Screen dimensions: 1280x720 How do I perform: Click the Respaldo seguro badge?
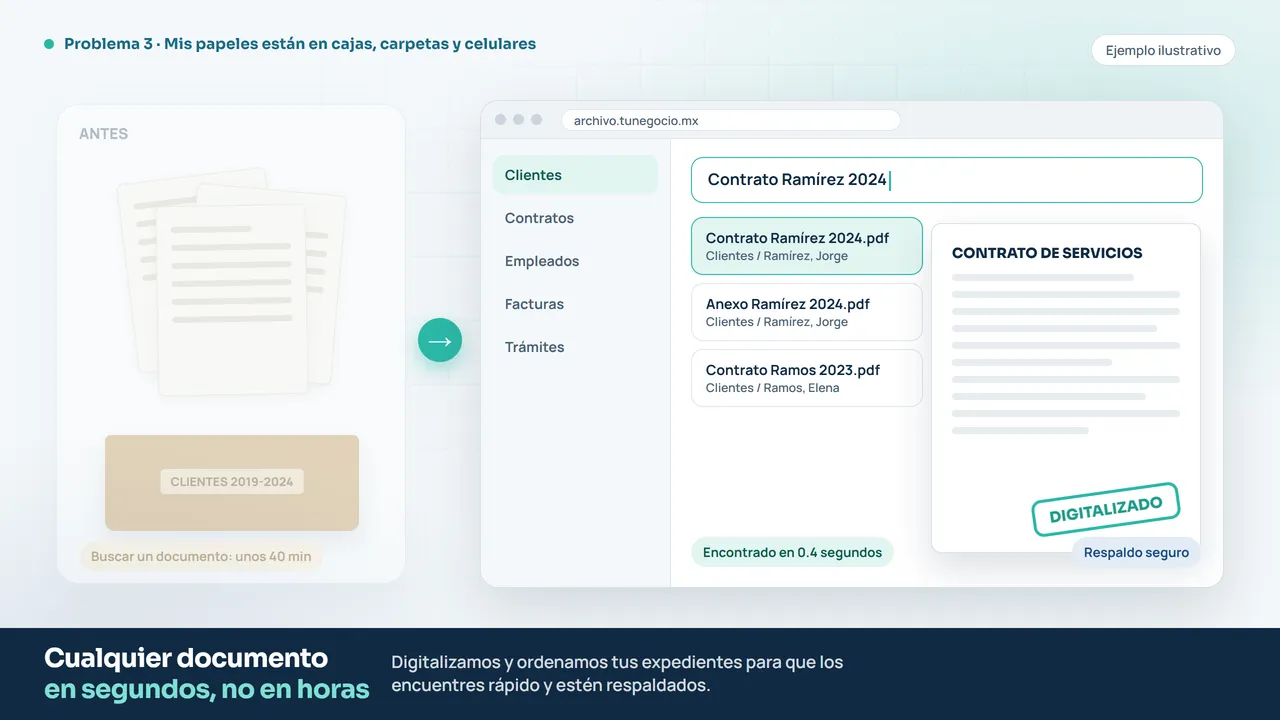(1136, 552)
